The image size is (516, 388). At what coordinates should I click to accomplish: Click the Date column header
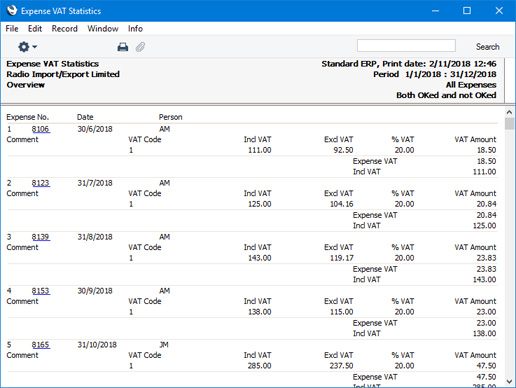click(85, 117)
